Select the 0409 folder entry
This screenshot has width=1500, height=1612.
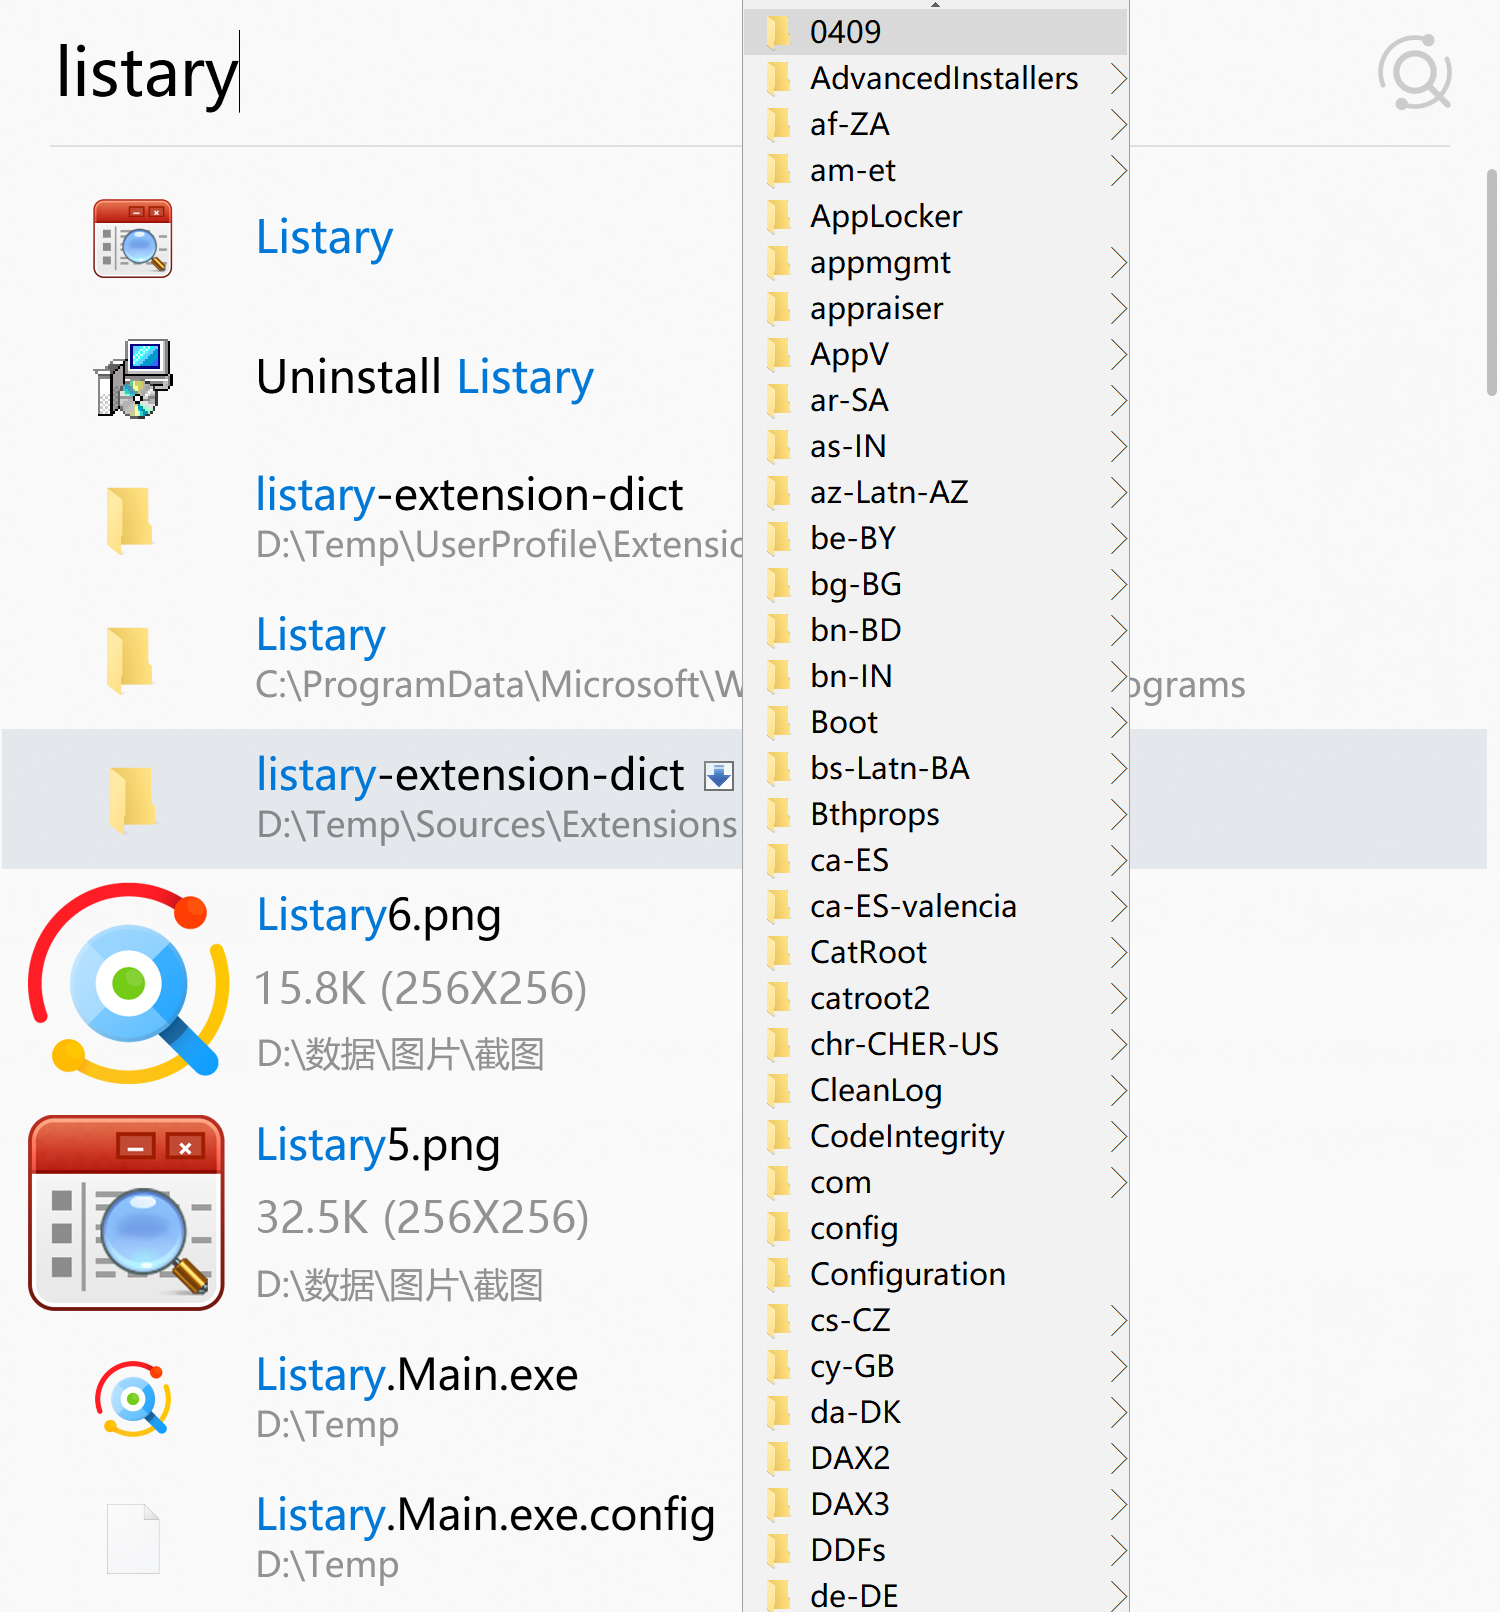coord(936,32)
